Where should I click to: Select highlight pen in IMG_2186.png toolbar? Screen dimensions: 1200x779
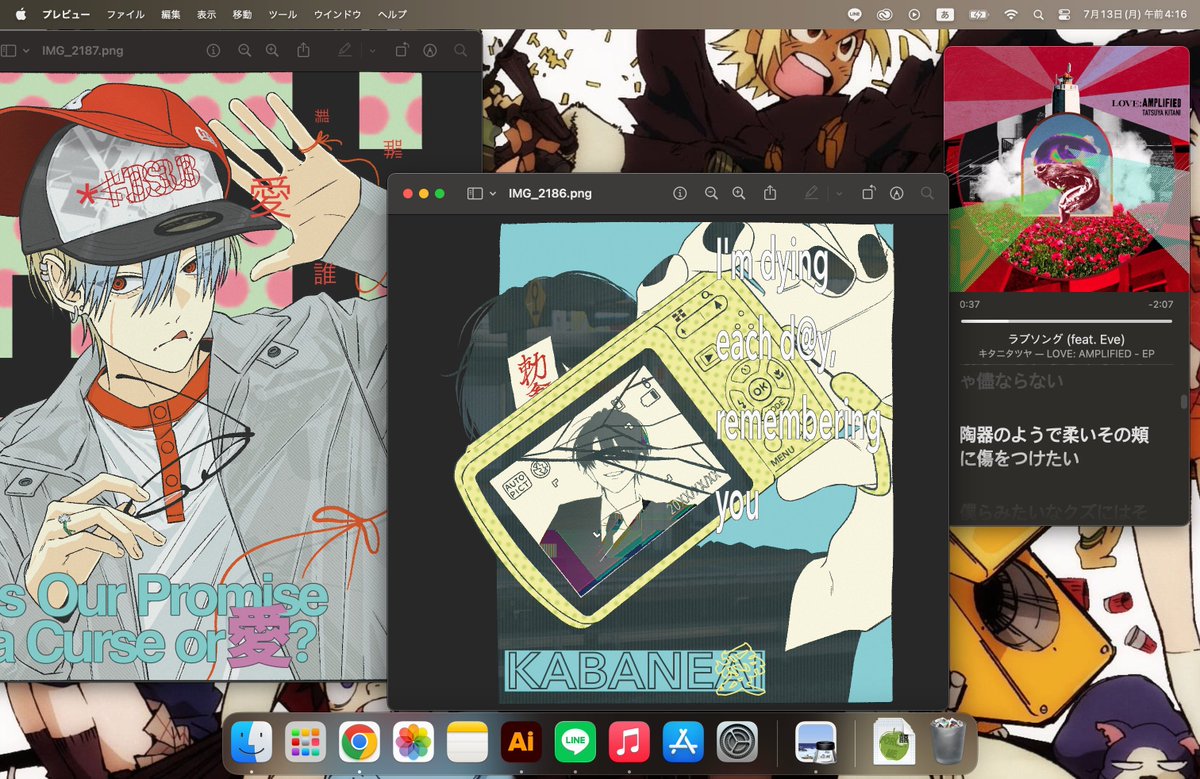click(x=811, y=193)
